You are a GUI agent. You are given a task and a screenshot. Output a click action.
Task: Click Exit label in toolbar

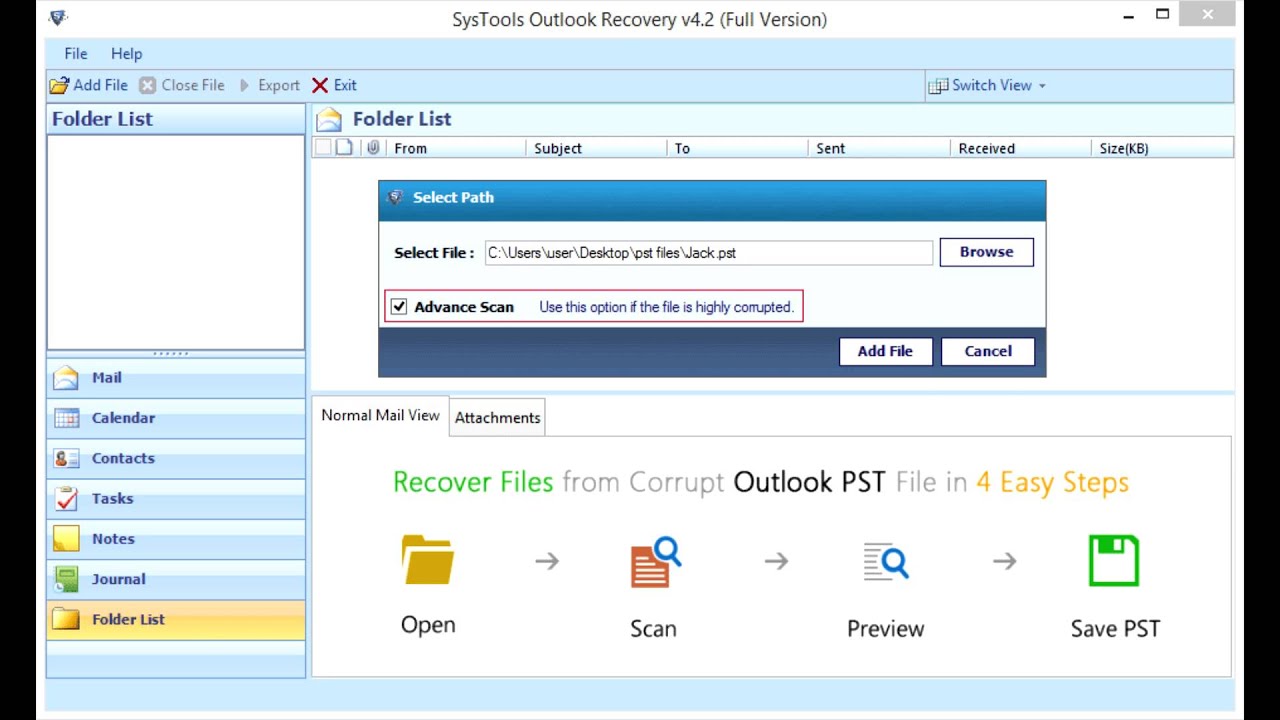[x=345, y=86]
